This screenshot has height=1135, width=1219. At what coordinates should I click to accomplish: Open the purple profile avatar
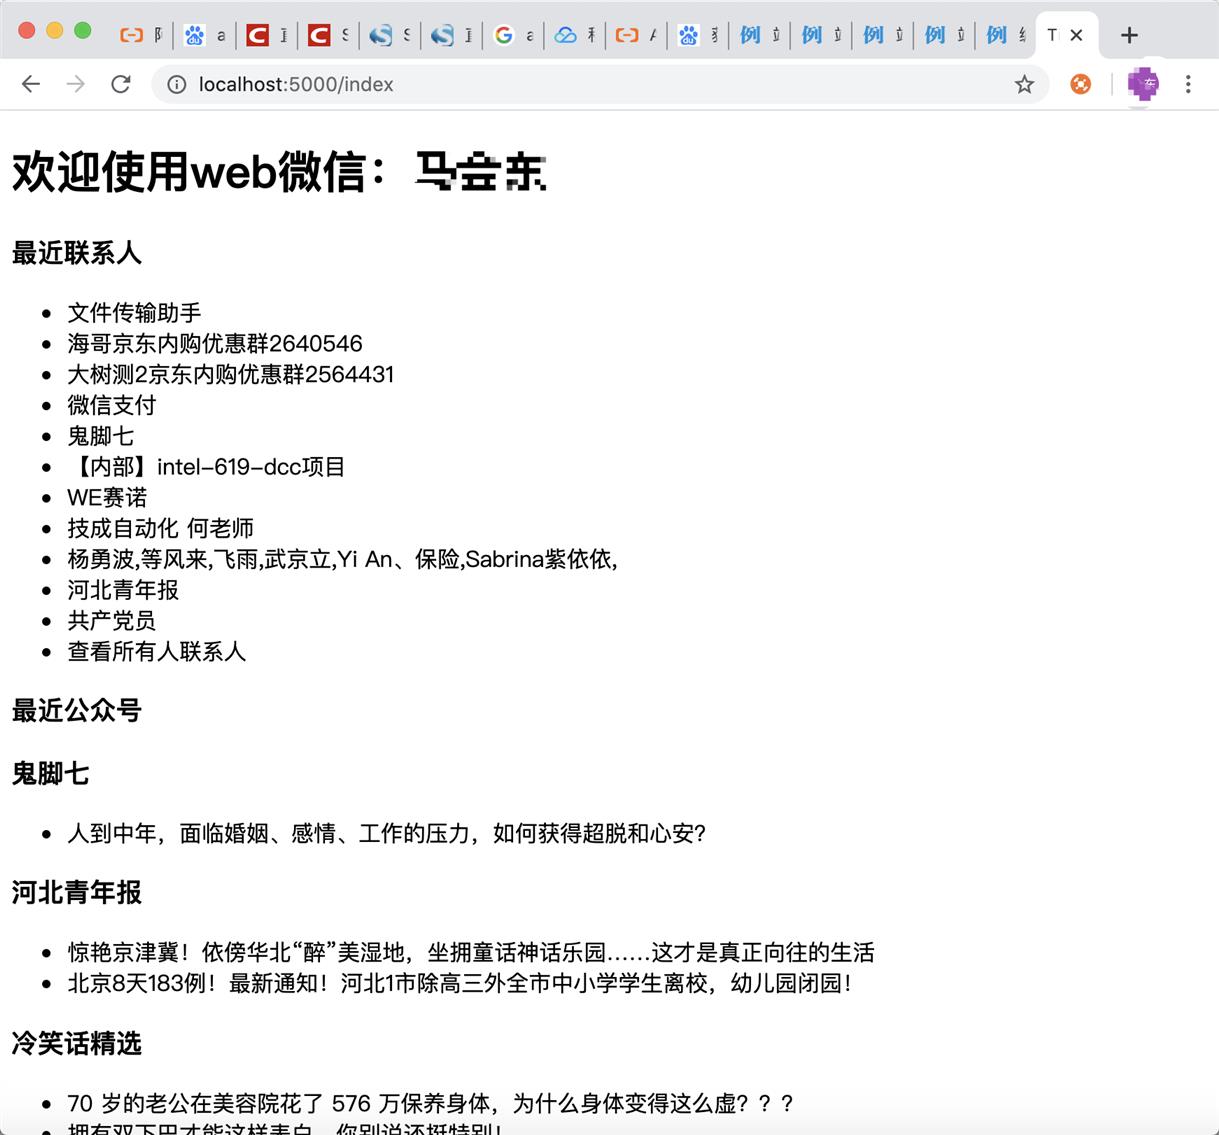point(1143,85)
